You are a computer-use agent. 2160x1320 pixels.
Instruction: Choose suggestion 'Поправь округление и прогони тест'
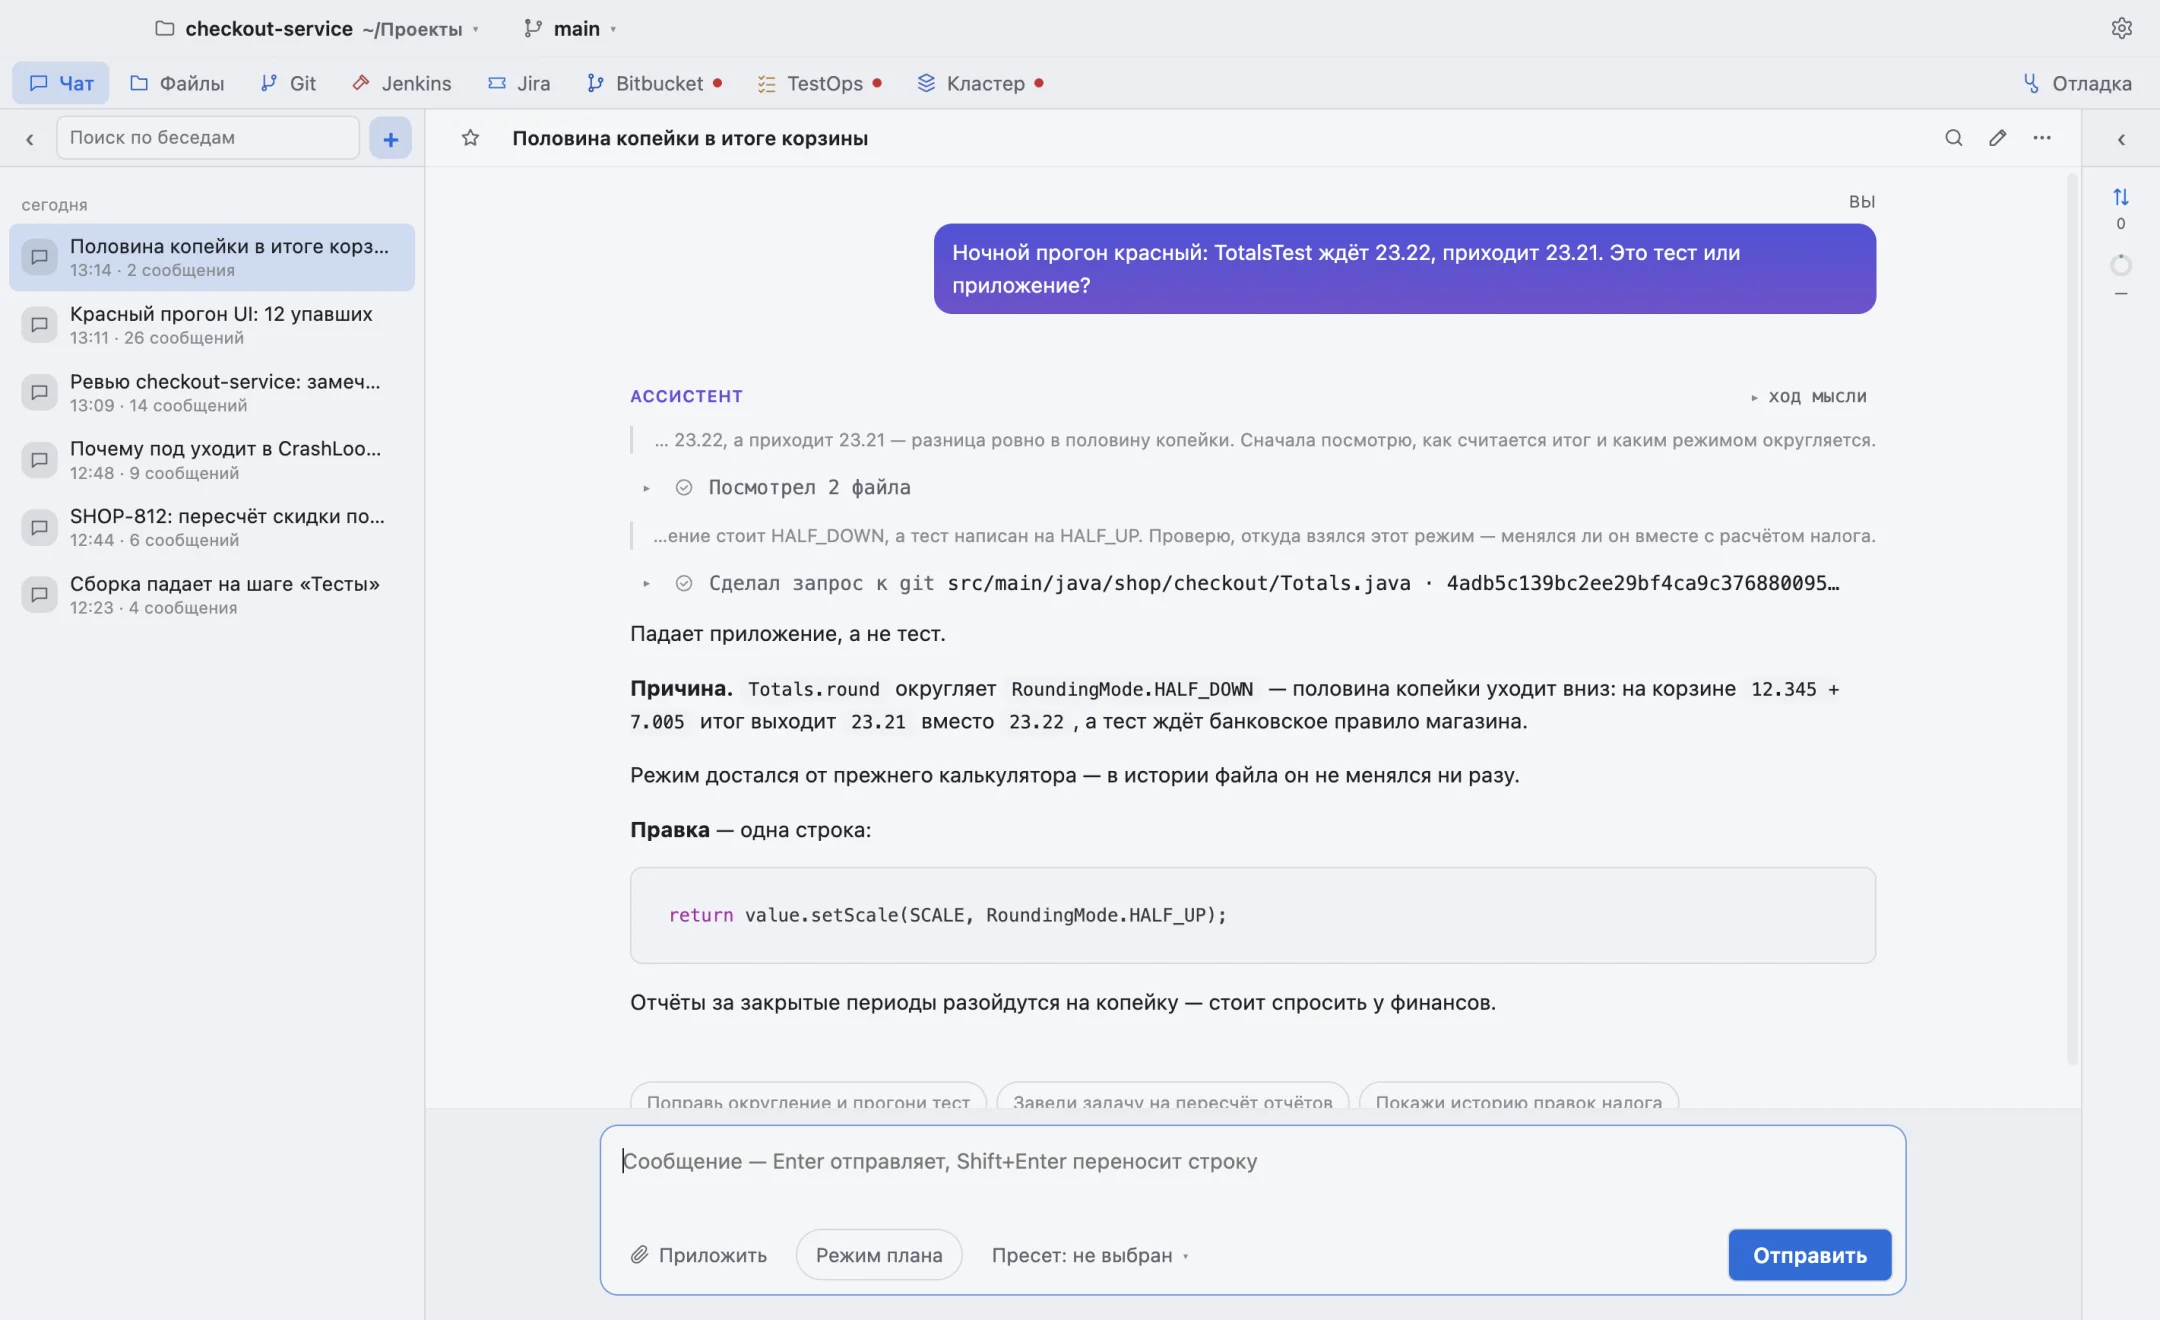pos(808,1097)
